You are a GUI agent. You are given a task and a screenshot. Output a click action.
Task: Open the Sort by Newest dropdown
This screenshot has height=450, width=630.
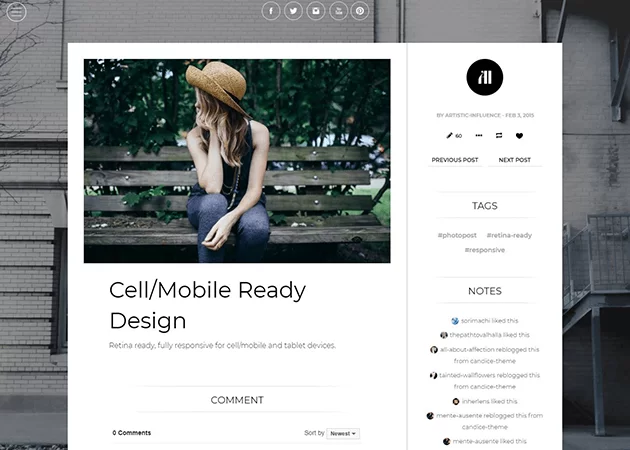[340, 433]
